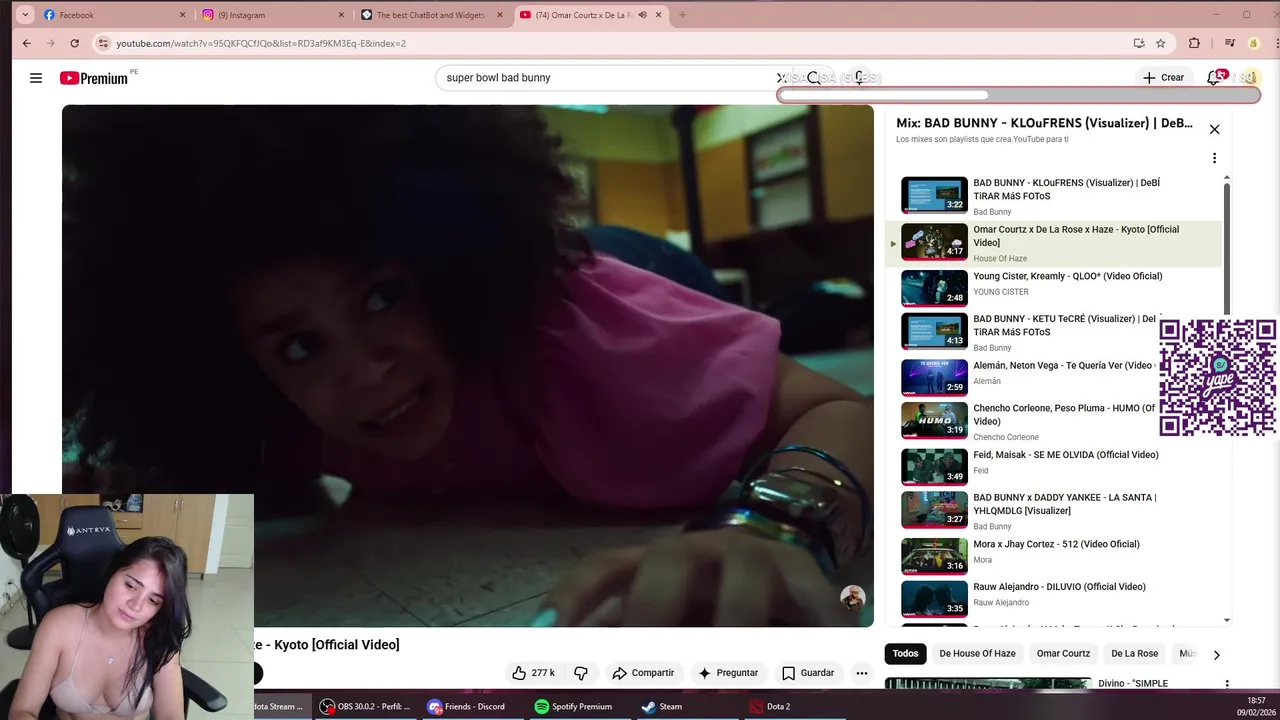Open the YouTube hamburger guide menu
This screenshot has height=720, width=1280.
click(36, 78)
